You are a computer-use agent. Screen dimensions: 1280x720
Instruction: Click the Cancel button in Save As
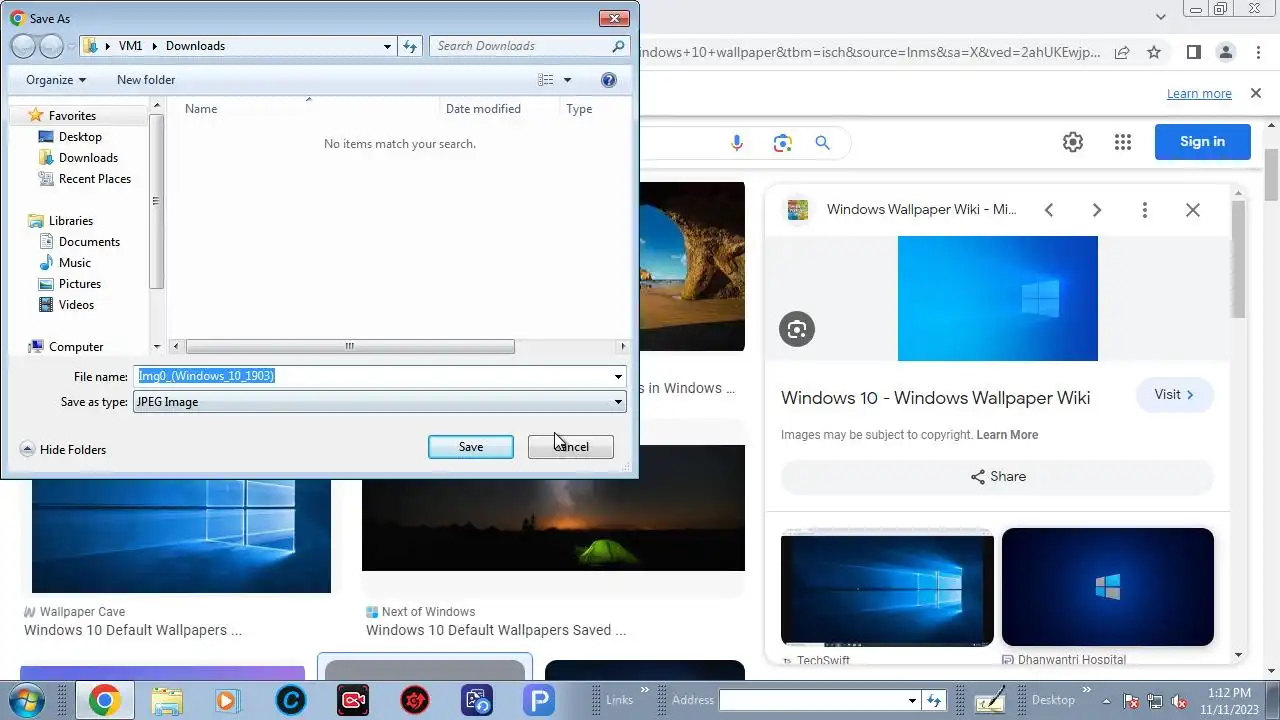click(x=571, y=447)
